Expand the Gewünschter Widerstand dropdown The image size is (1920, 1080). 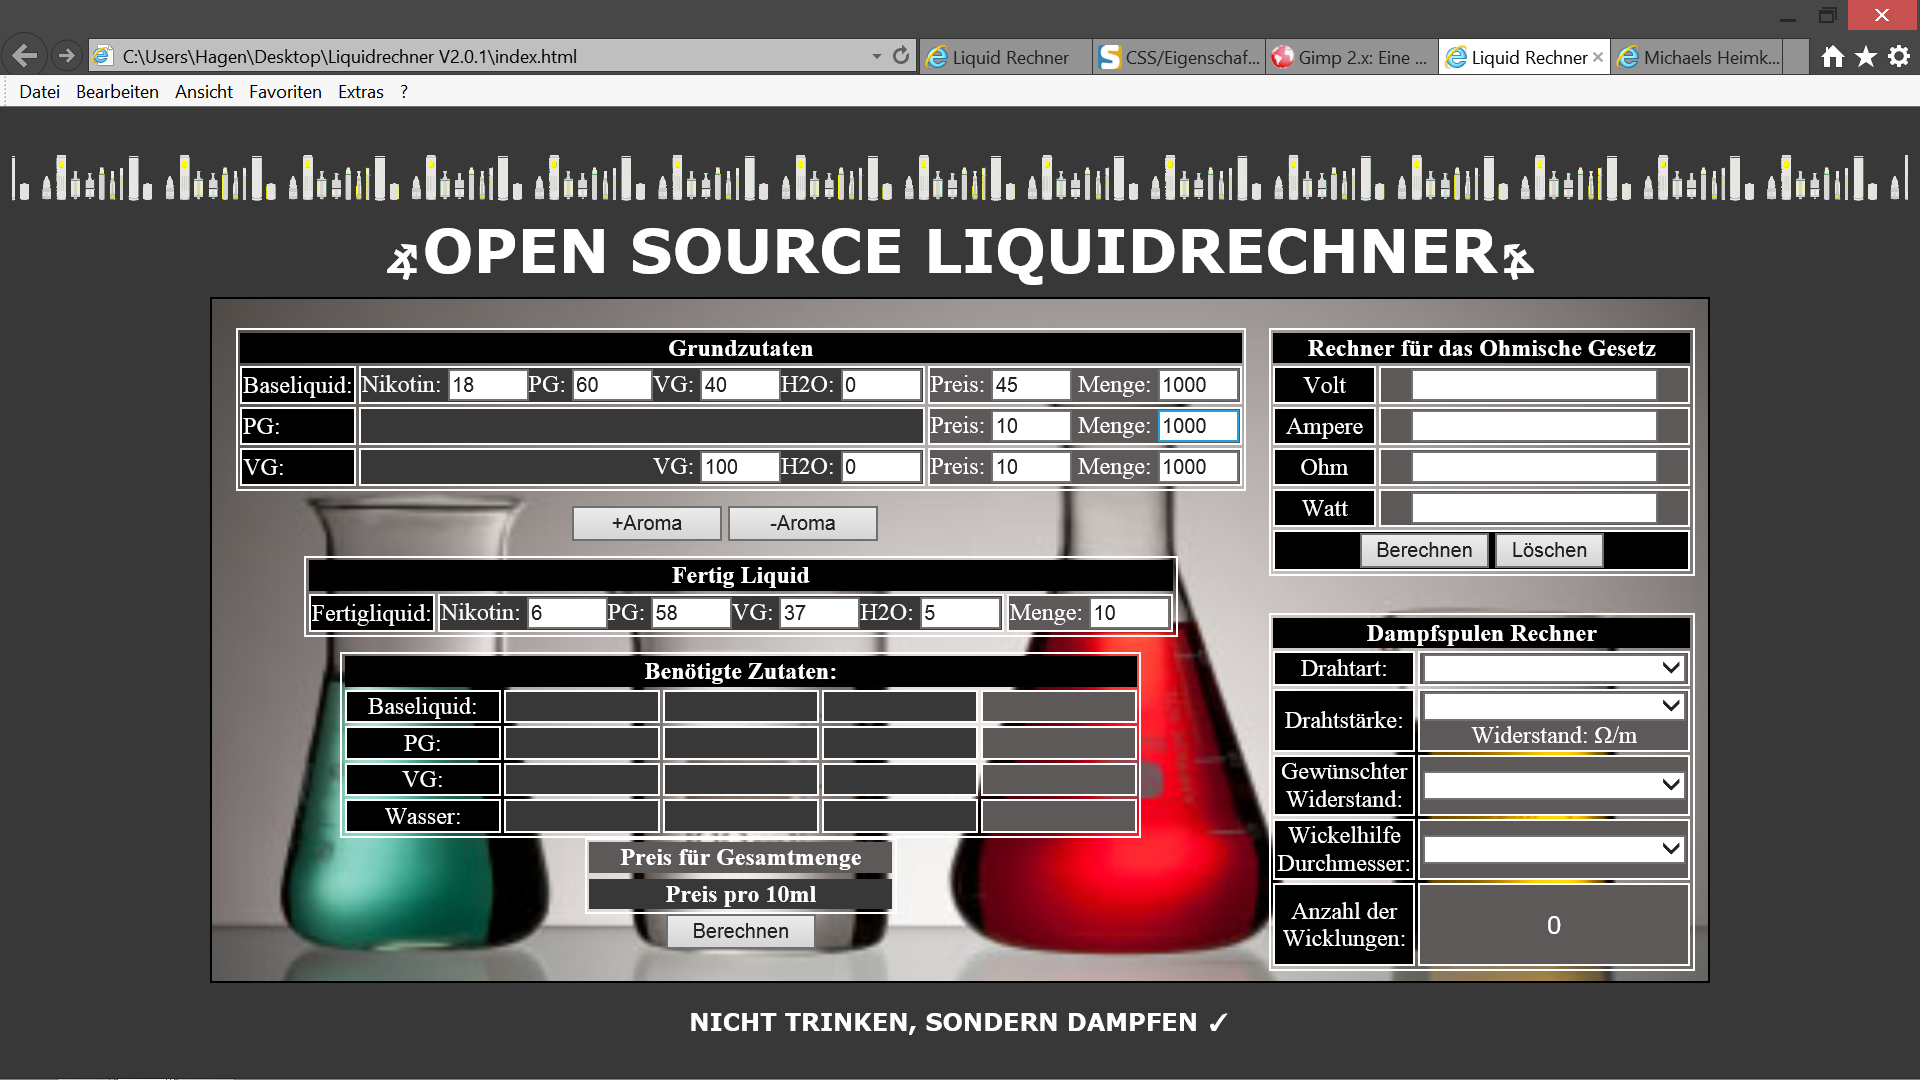1554,785
